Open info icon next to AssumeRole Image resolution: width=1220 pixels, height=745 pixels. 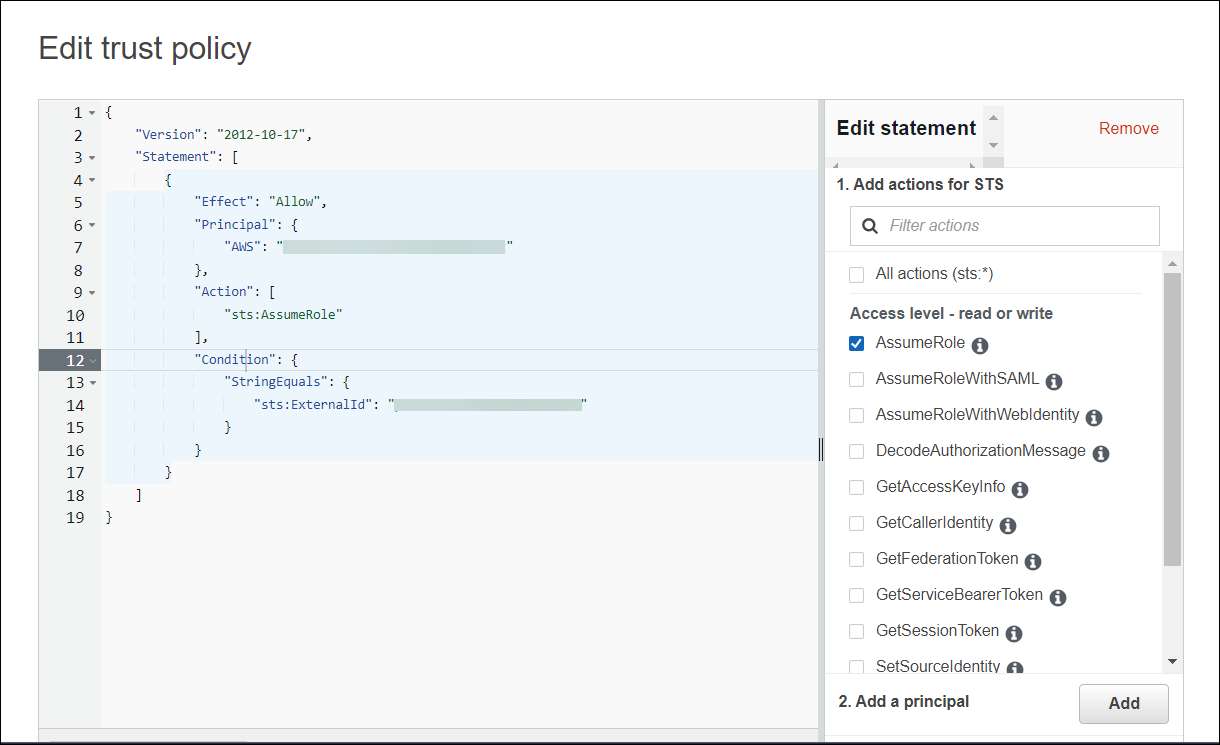point(980,345)
